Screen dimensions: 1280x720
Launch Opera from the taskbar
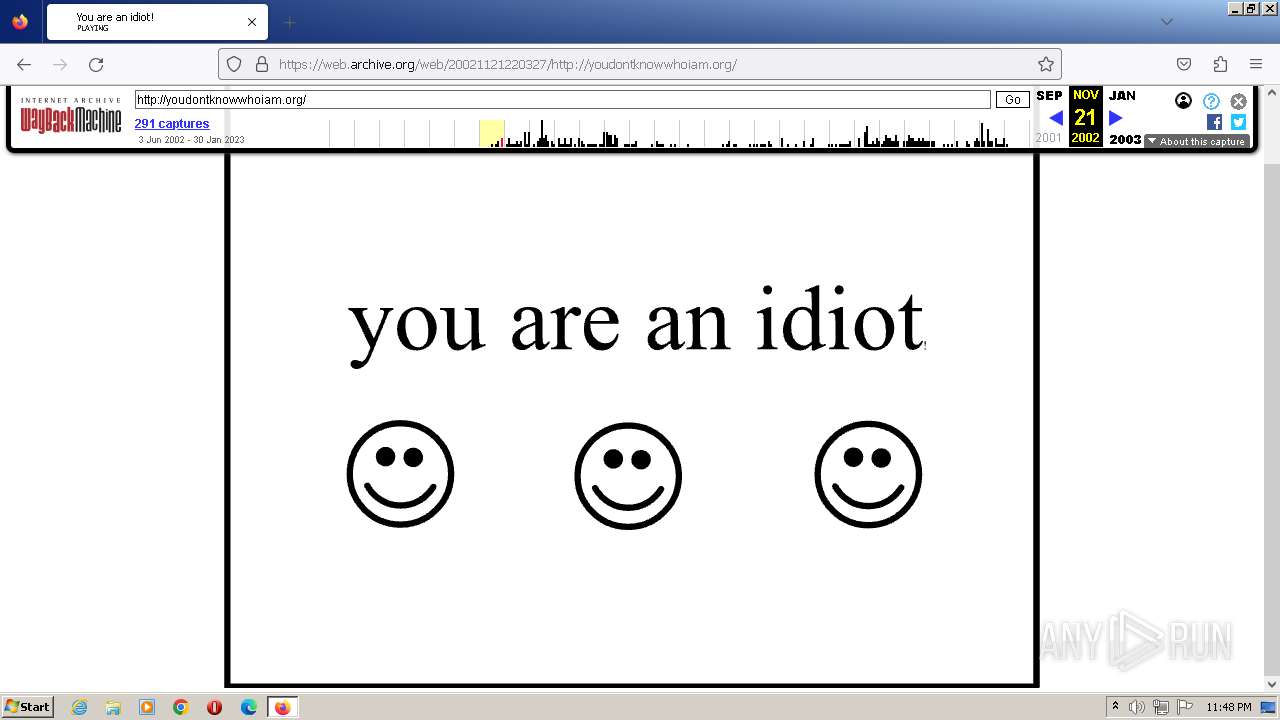tap(215, 707)
